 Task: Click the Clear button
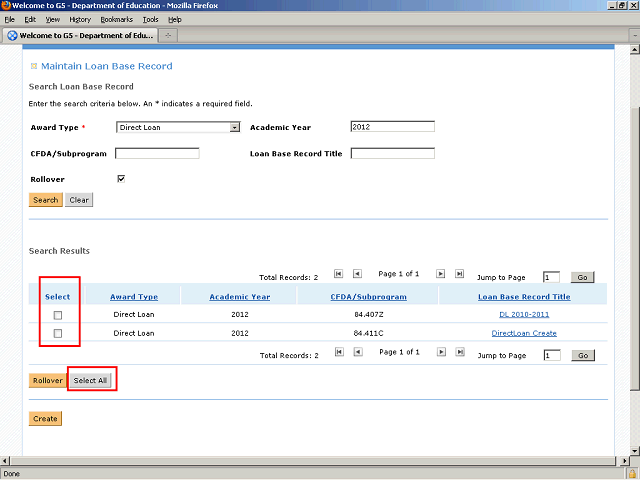point(79,200)
